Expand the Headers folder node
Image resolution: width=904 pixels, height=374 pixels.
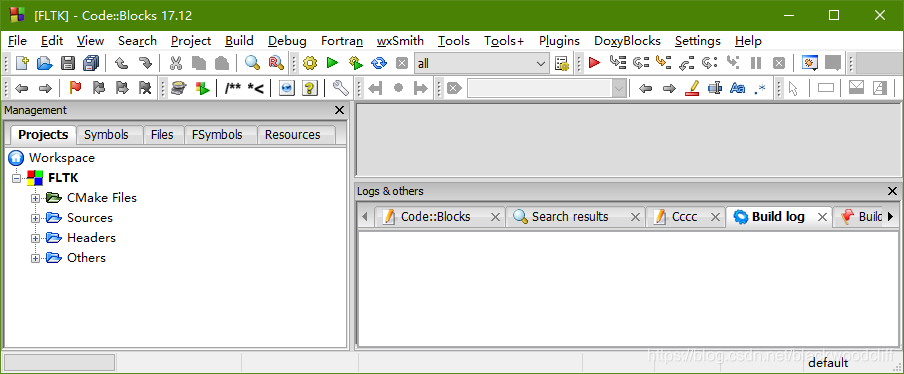pos(36,238)
